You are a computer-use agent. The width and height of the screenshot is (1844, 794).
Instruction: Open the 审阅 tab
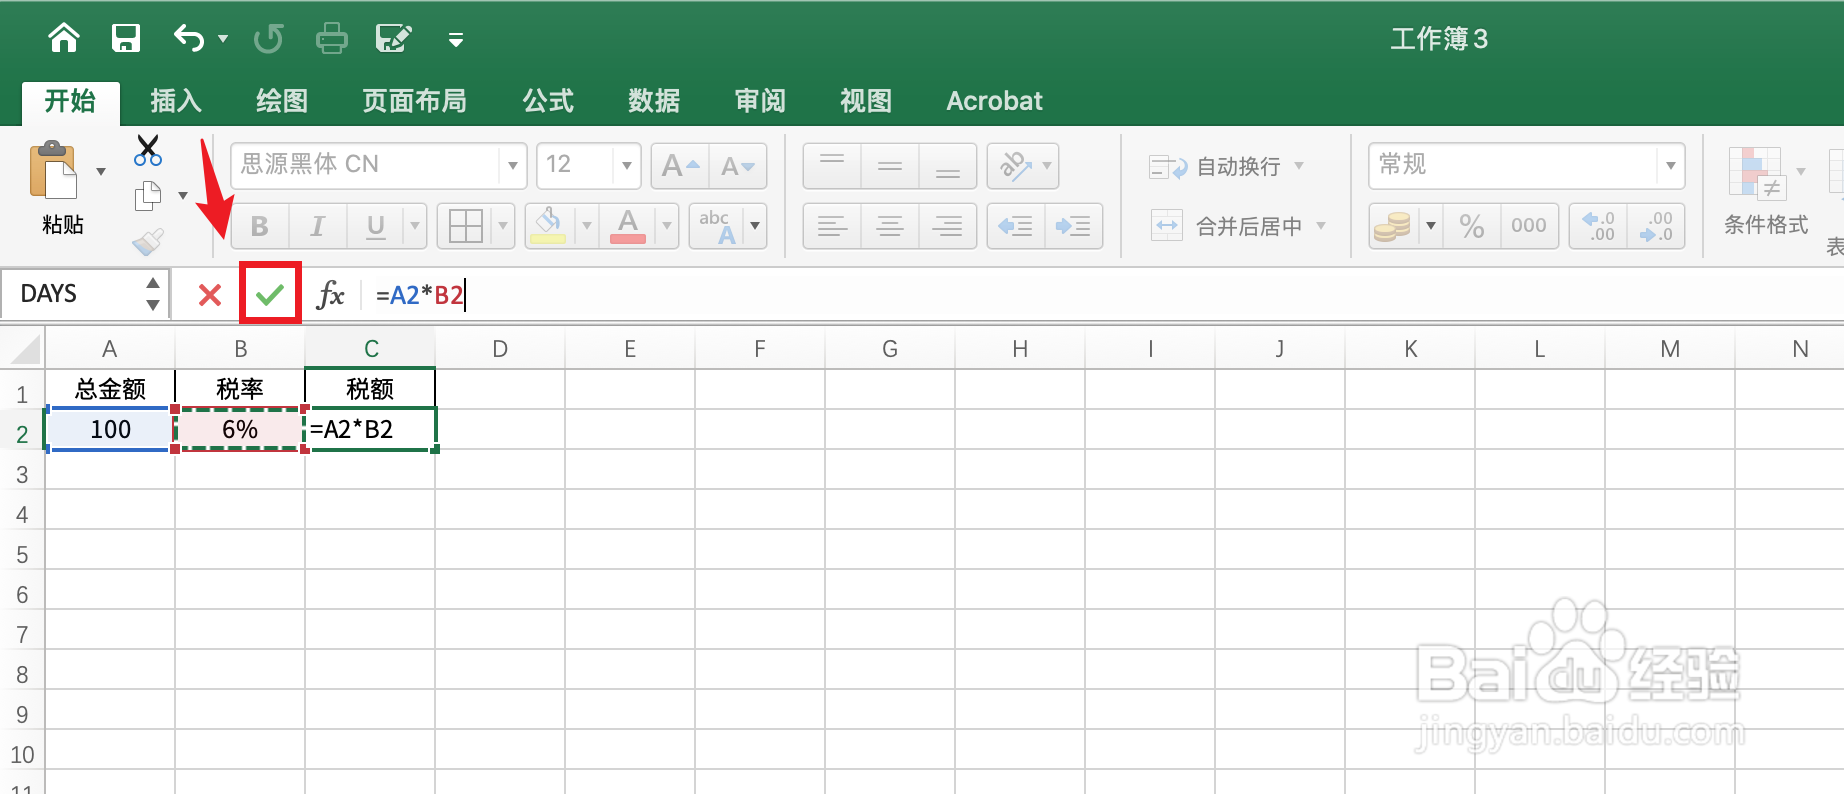point(760,101)
